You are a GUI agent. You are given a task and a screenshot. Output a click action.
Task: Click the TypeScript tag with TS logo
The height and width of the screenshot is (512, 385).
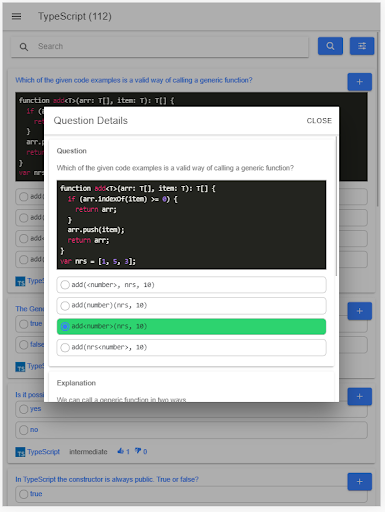[38, 452]
